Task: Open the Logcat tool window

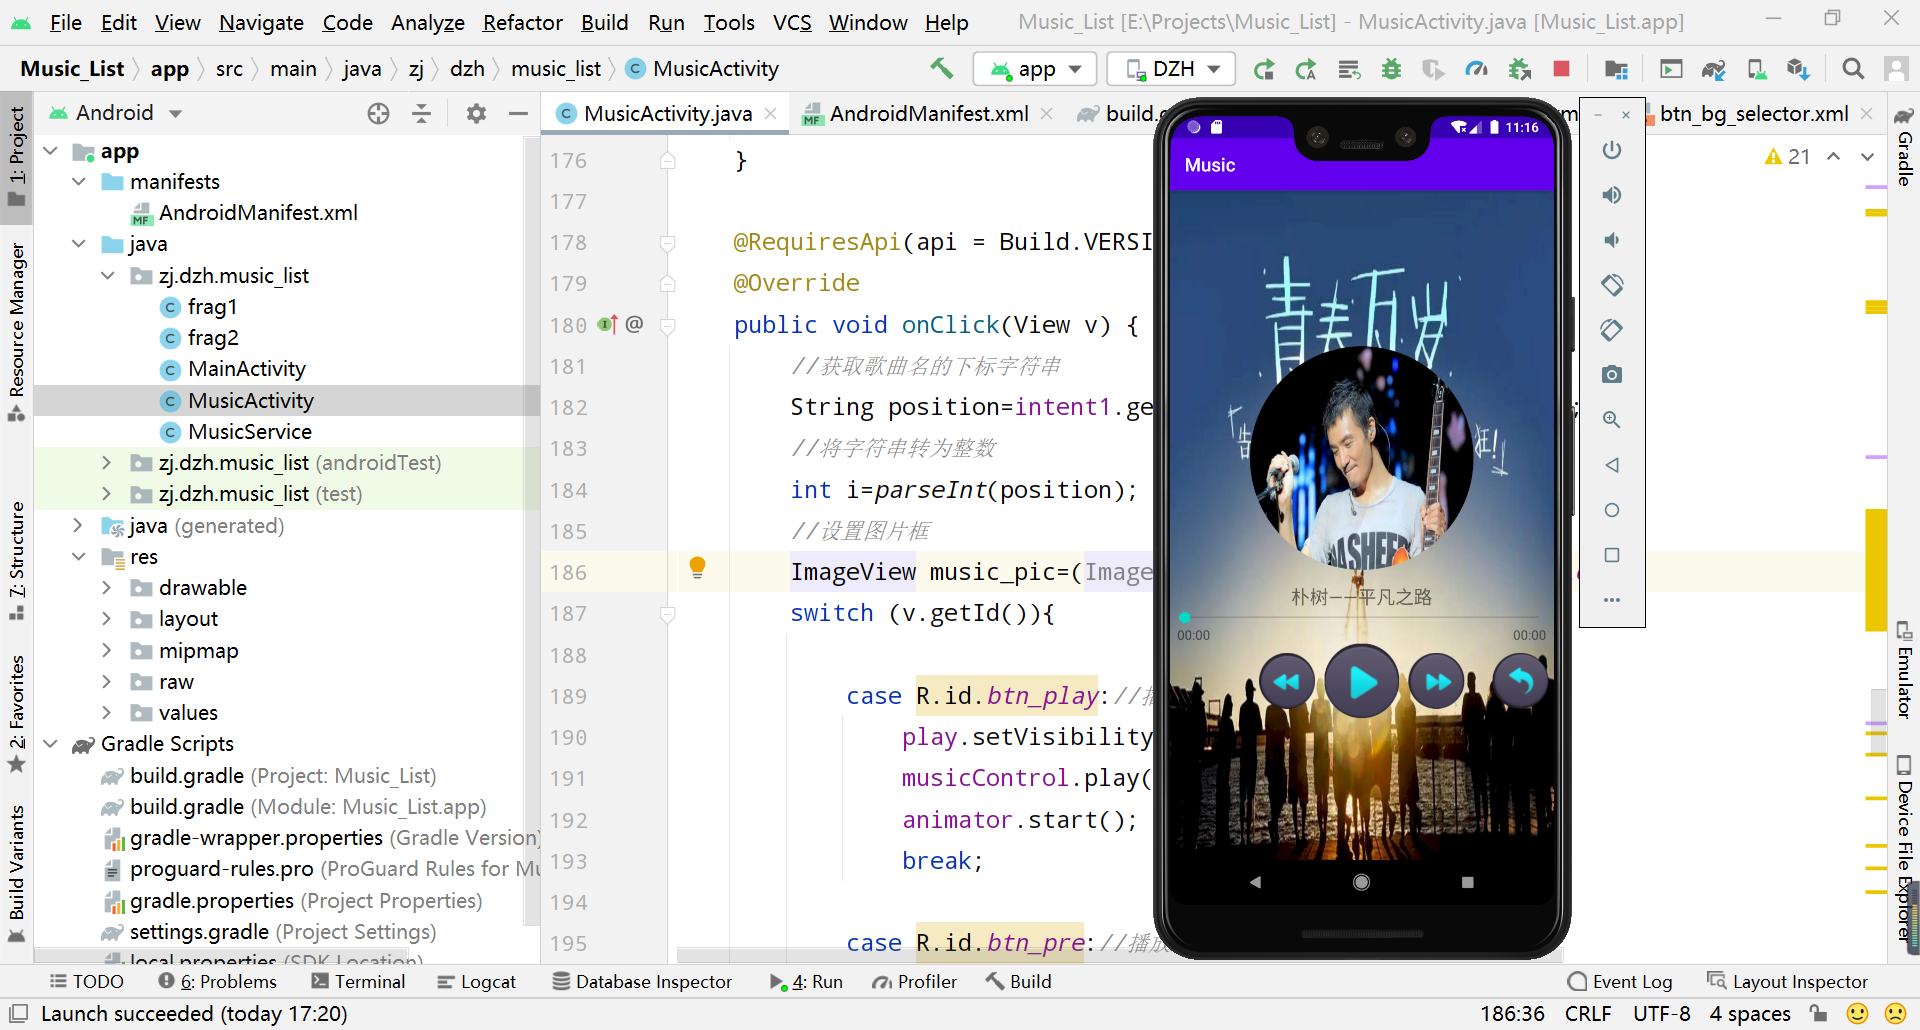Action: 476,982
